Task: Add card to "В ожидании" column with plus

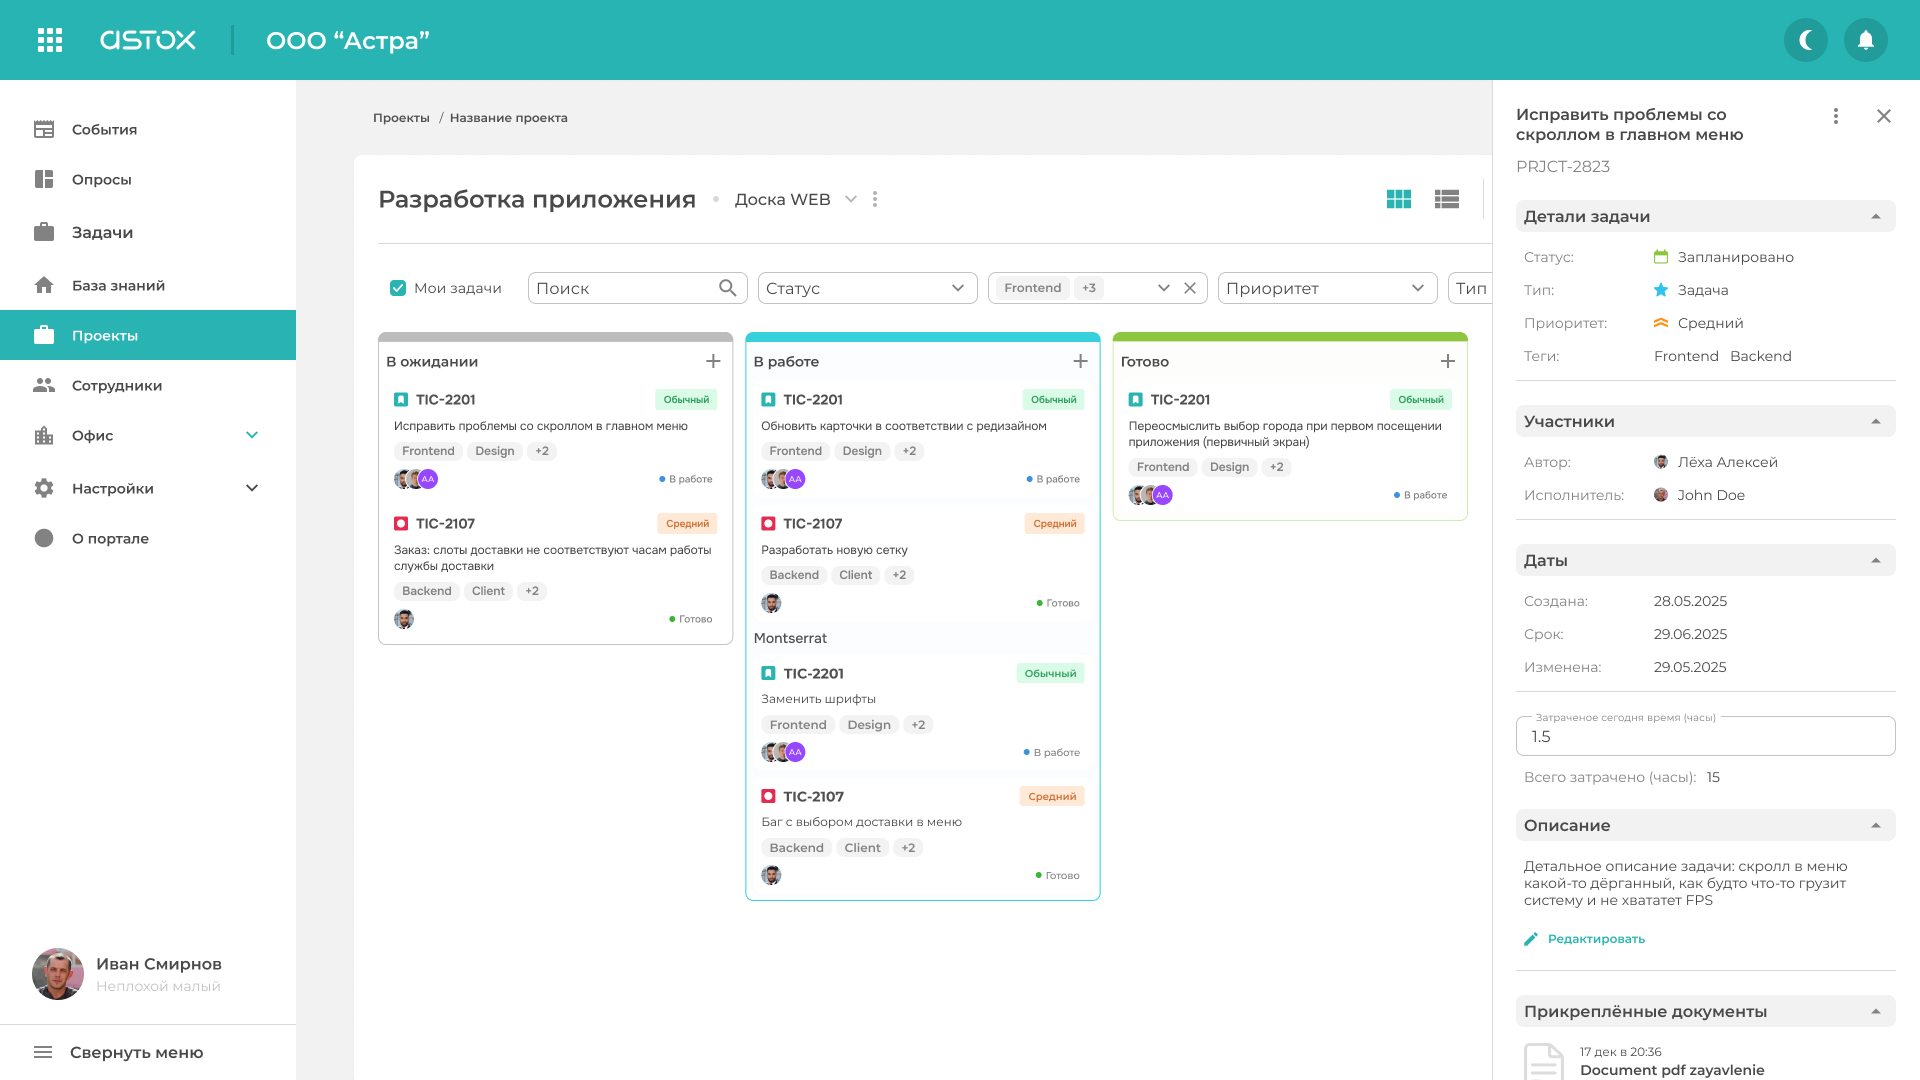Action: pyautogui.click(x=713, y=361)
